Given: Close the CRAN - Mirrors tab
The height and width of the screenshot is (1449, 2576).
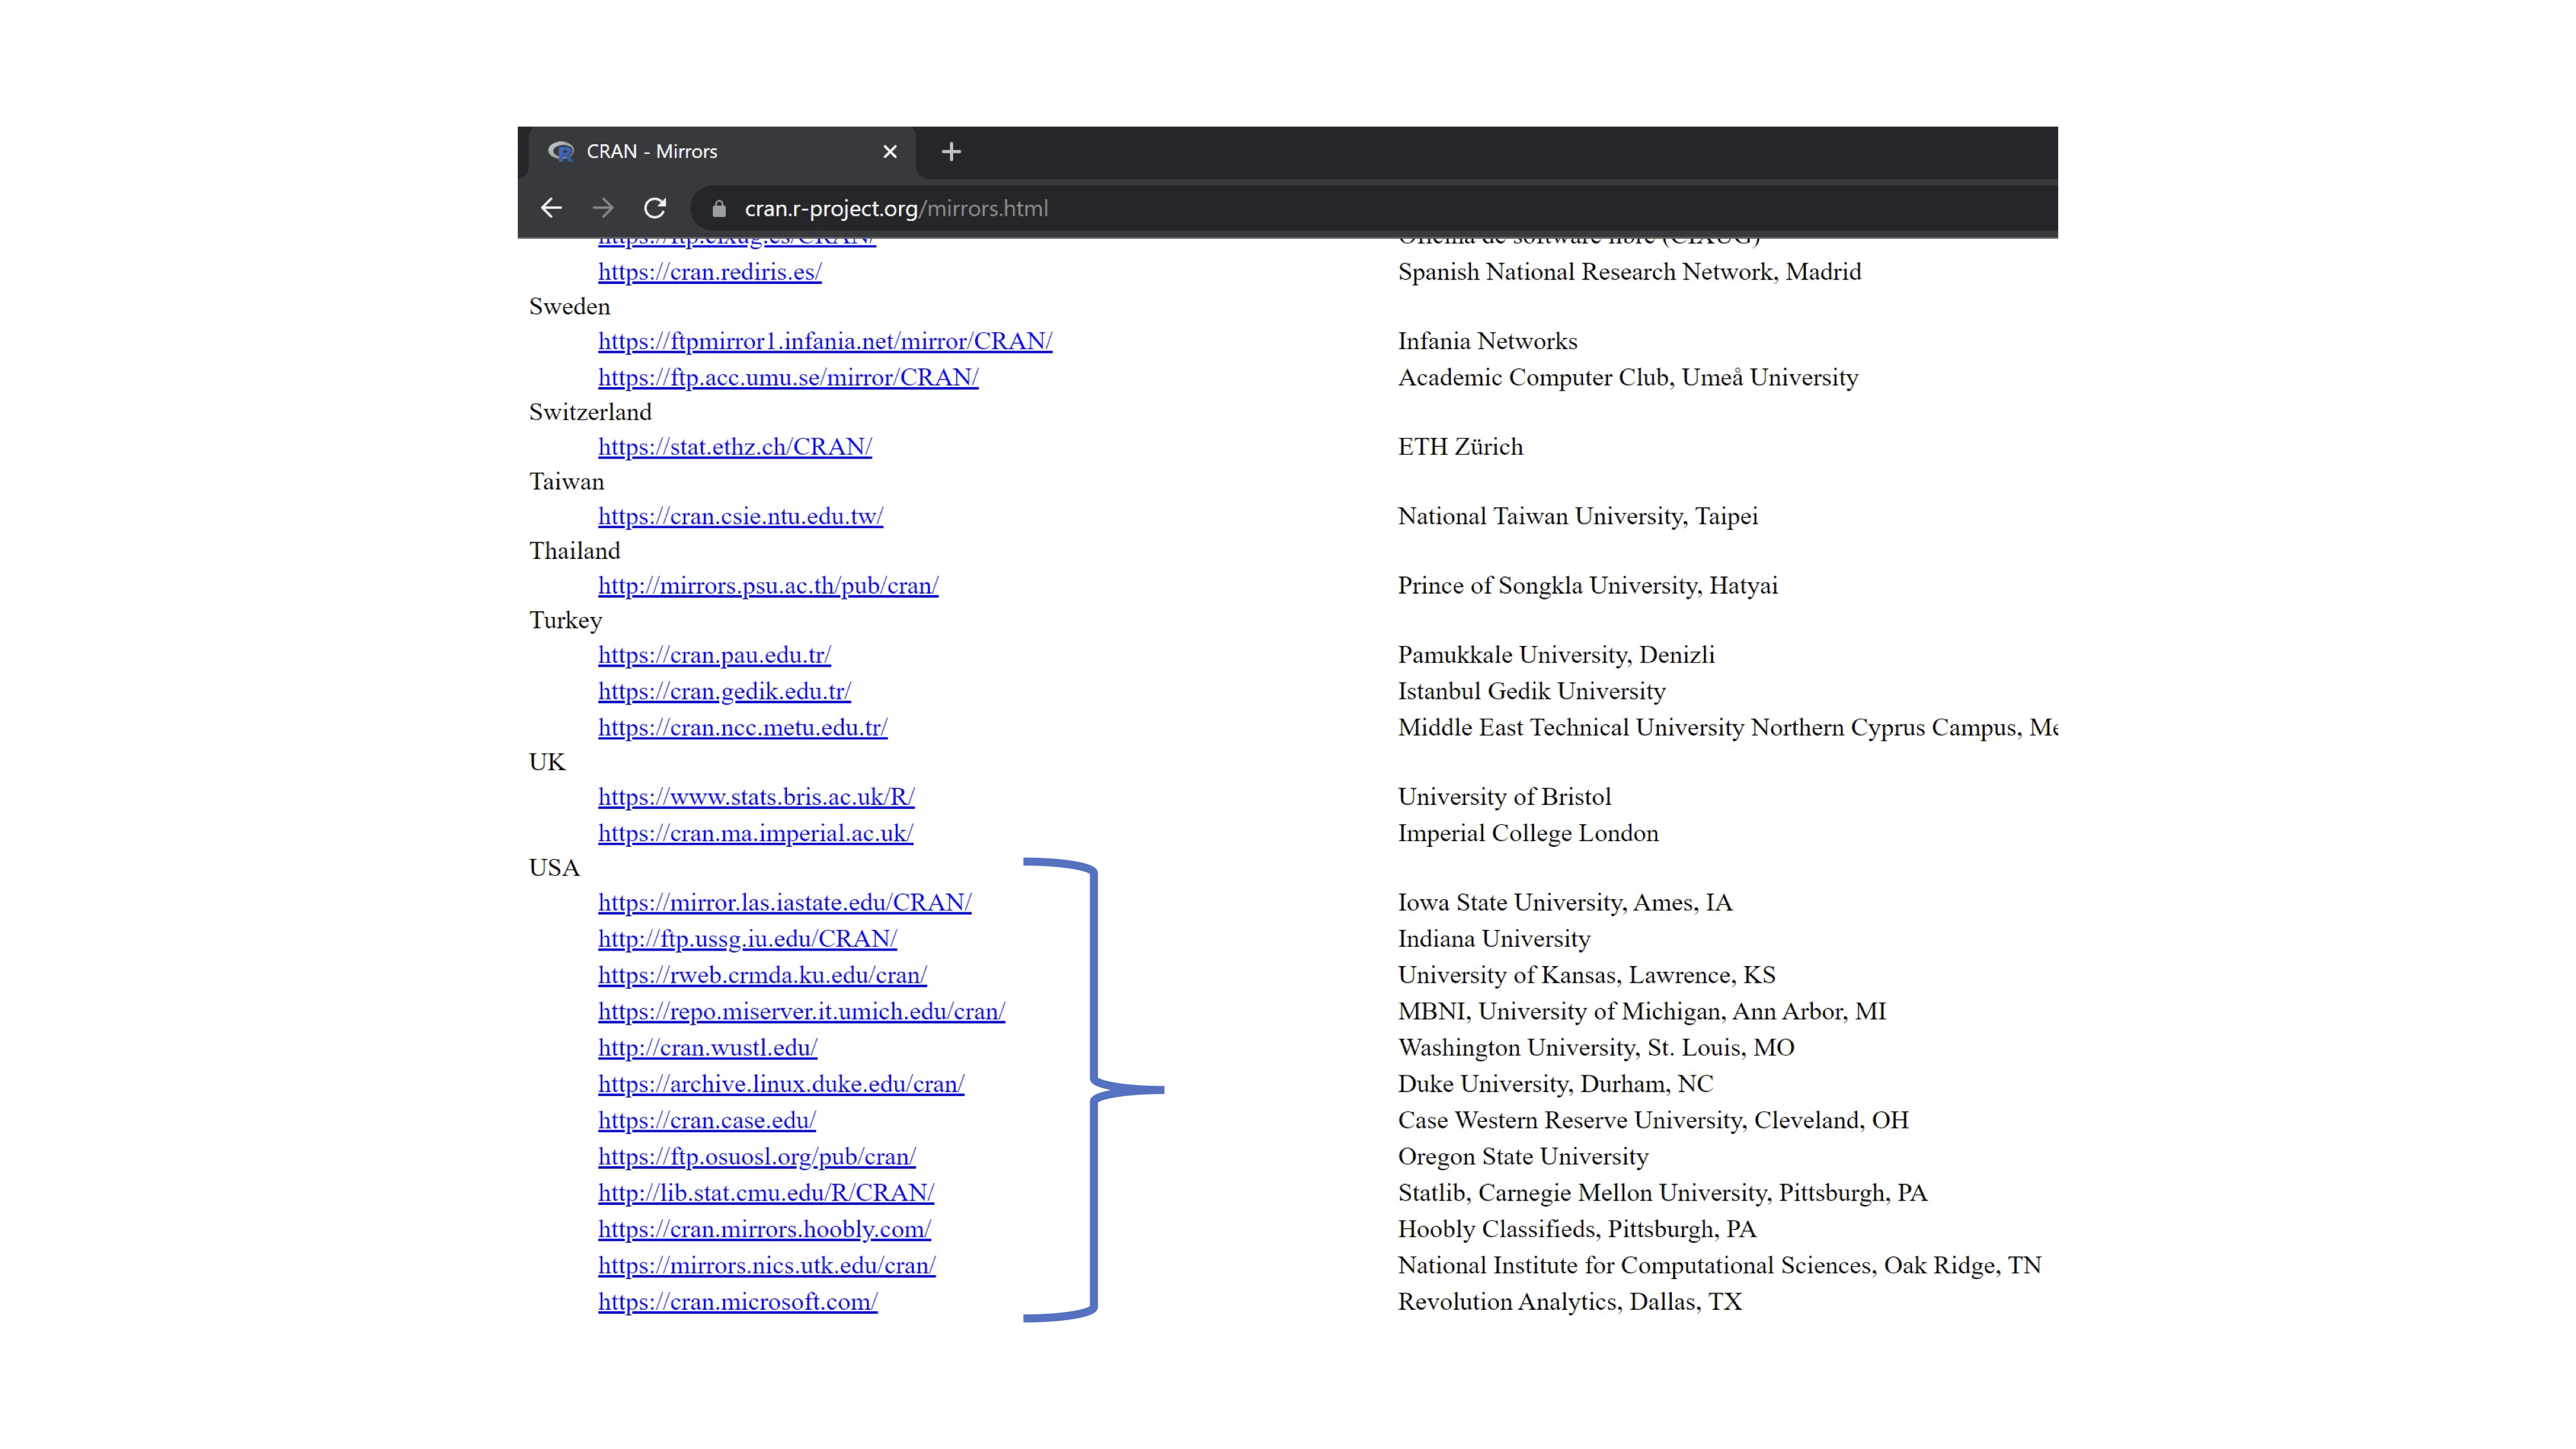Looking at the screenshot, I should coord(890,152).
